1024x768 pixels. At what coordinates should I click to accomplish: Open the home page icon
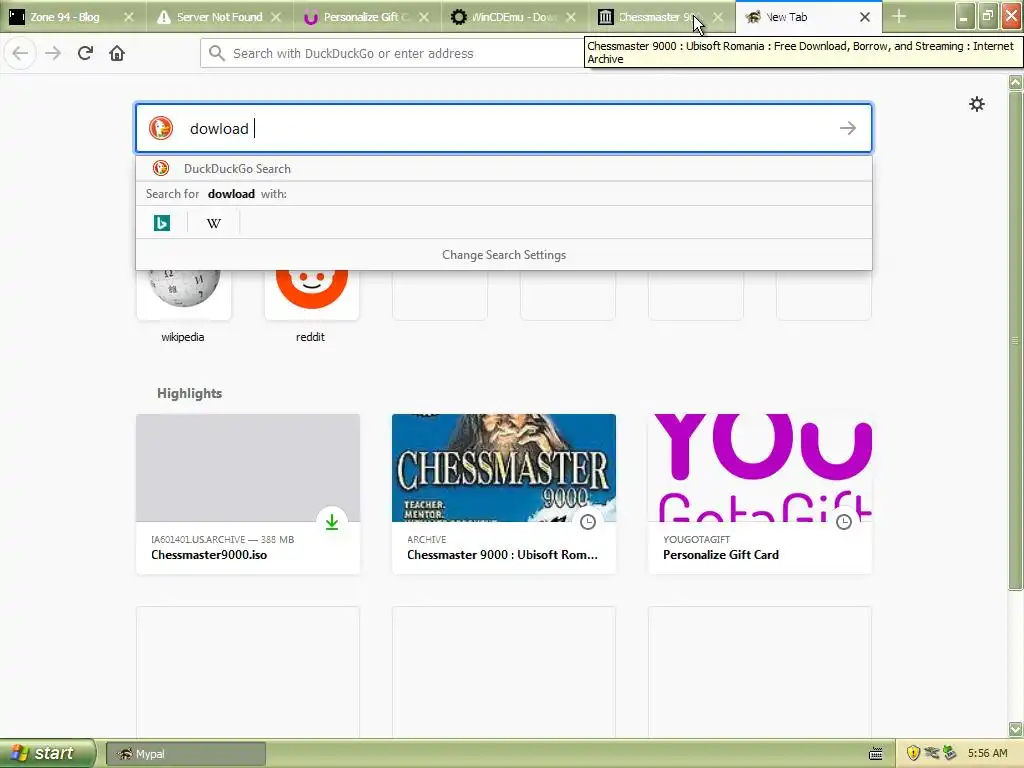117,53
